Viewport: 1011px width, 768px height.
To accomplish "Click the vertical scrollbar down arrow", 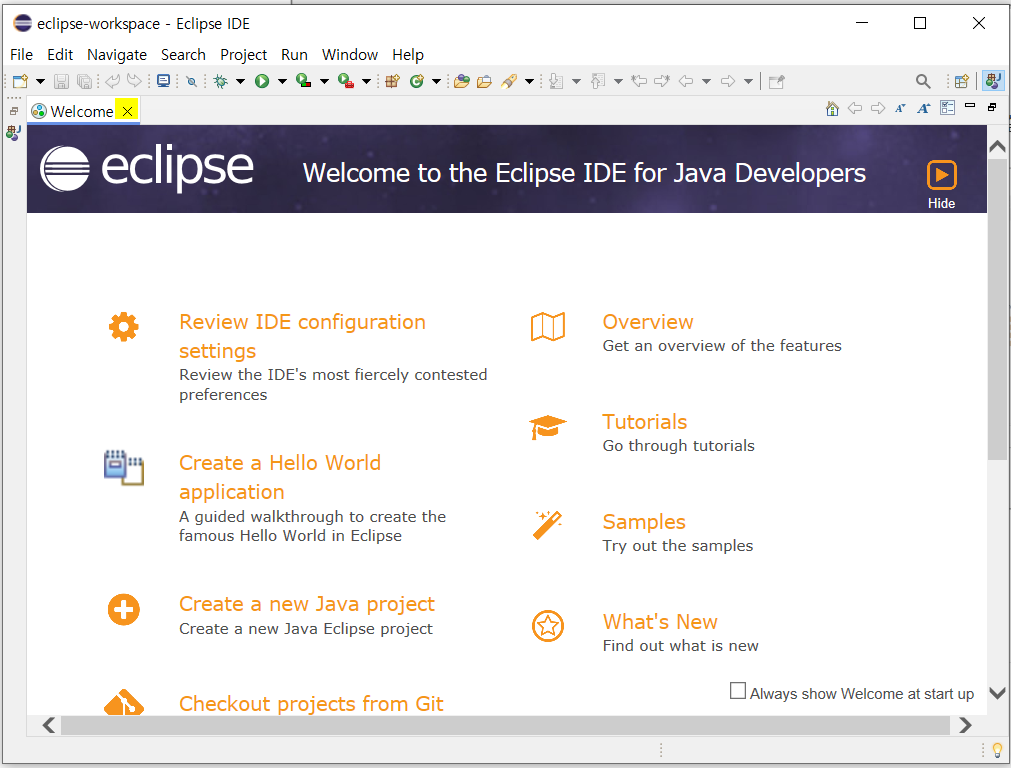I will [x=997, y=693].
